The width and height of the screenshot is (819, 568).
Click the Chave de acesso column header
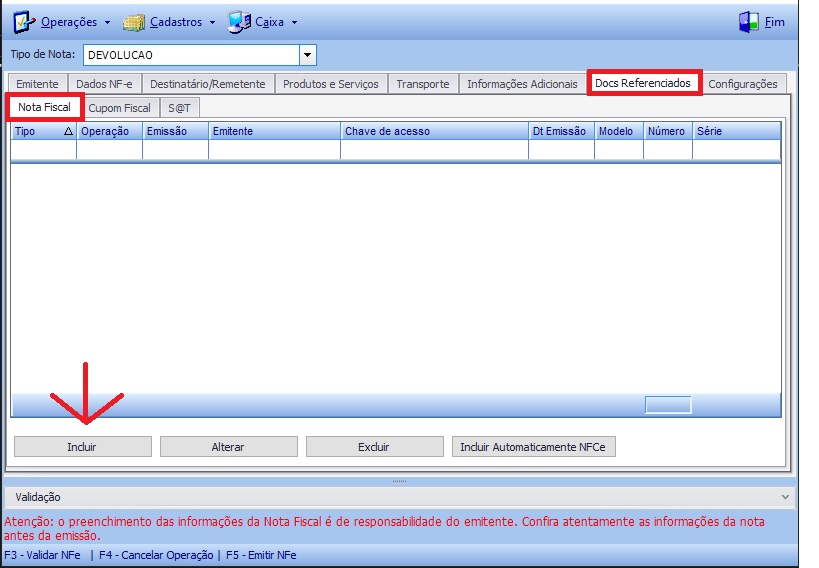pyautogui.click(x=434, y=131)
